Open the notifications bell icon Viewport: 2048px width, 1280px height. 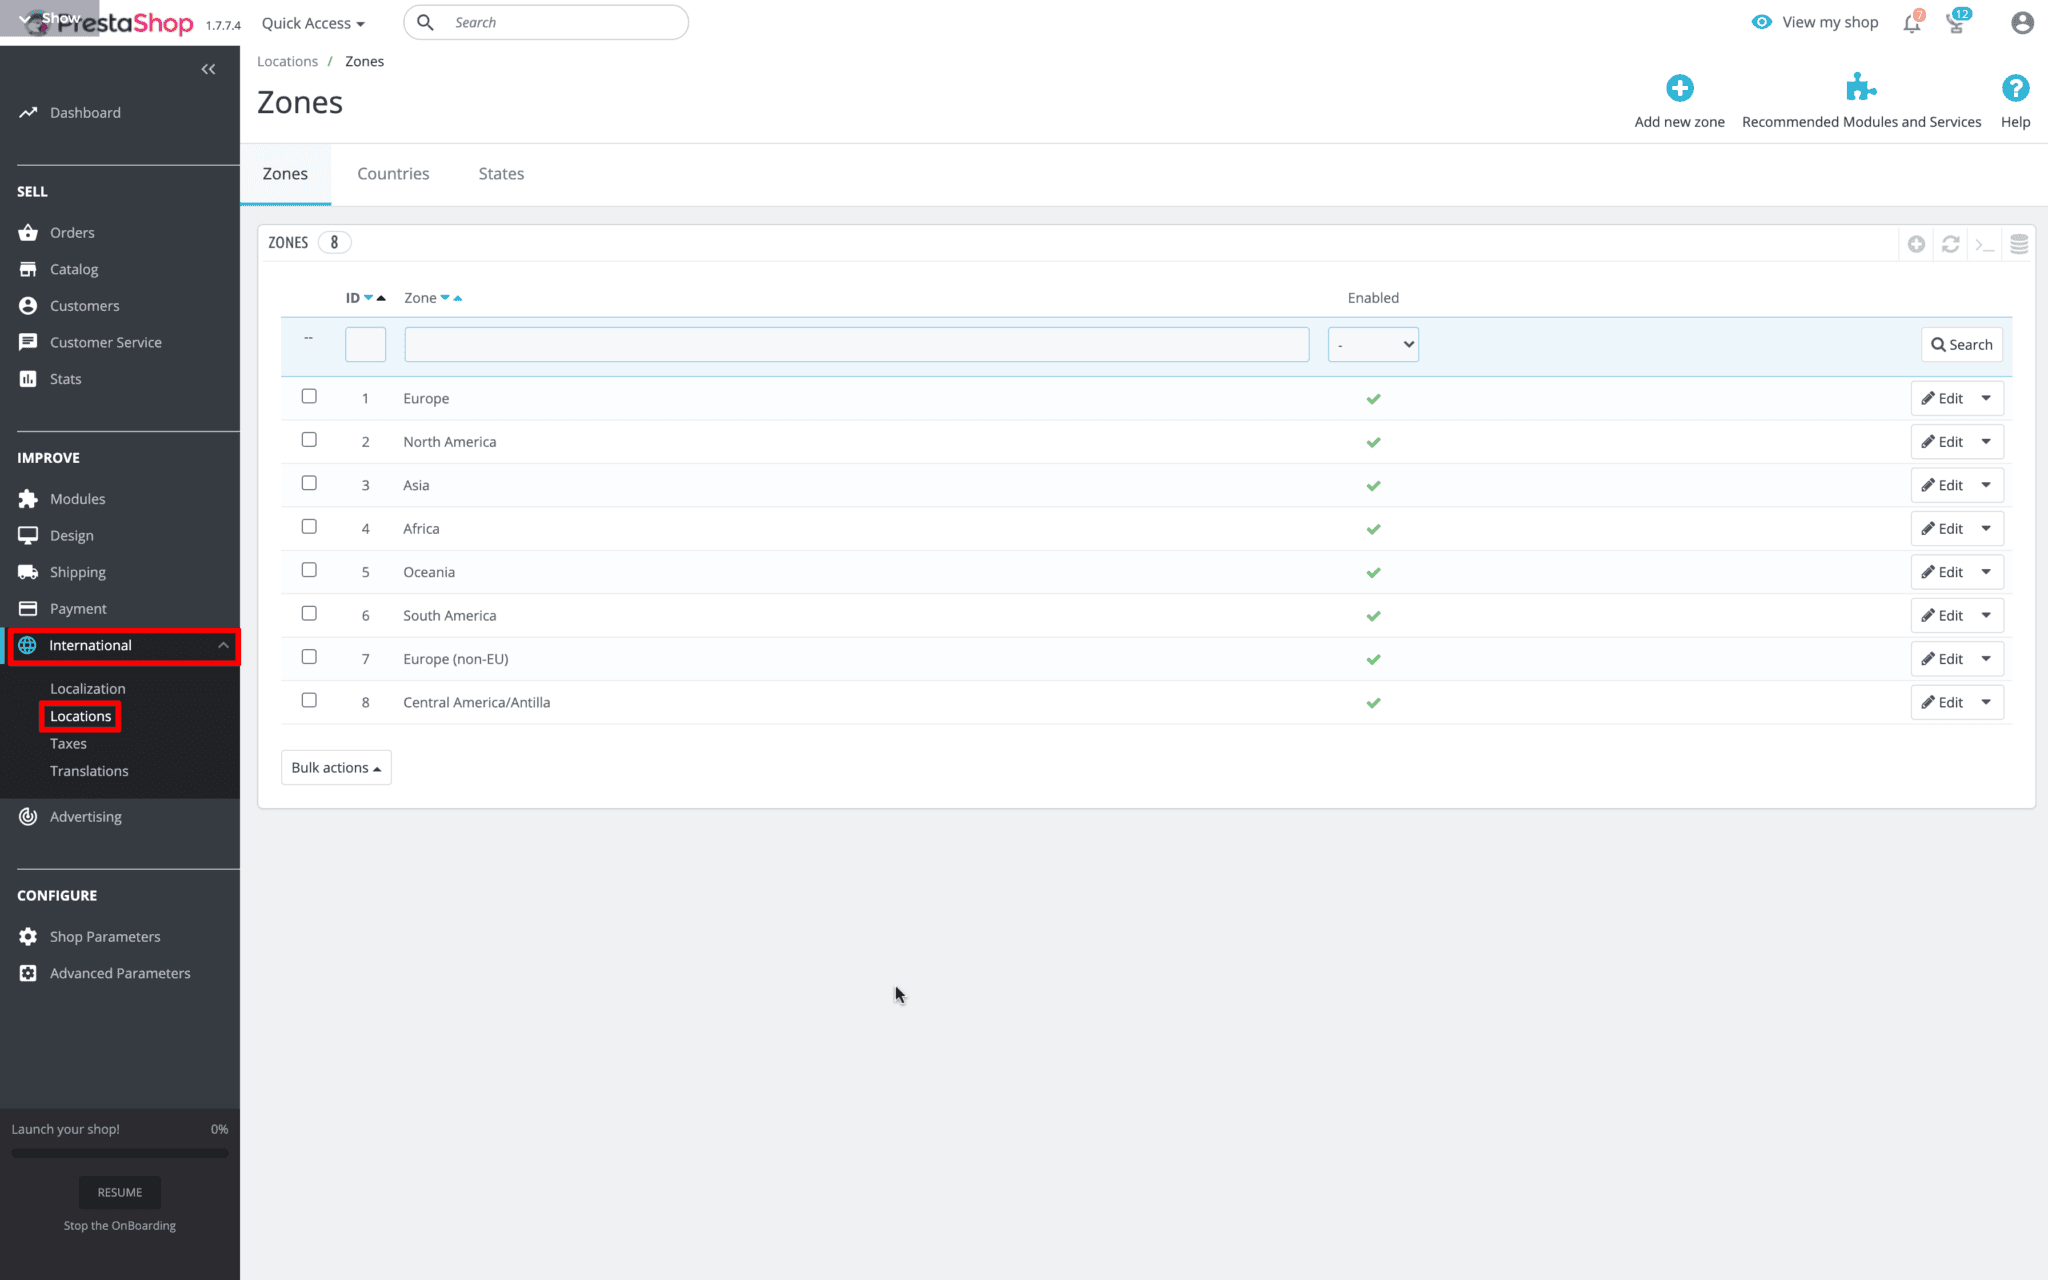(1912, 23)
